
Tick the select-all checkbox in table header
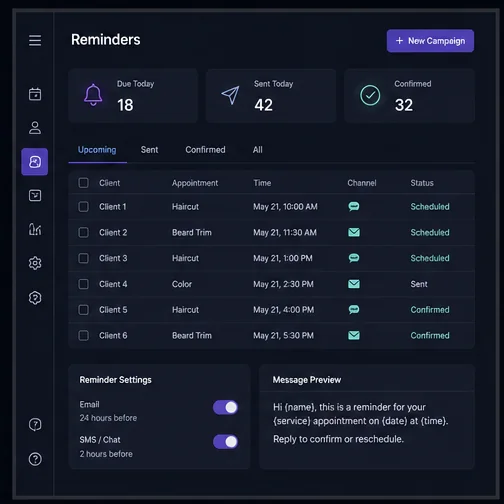coord(83,183)
